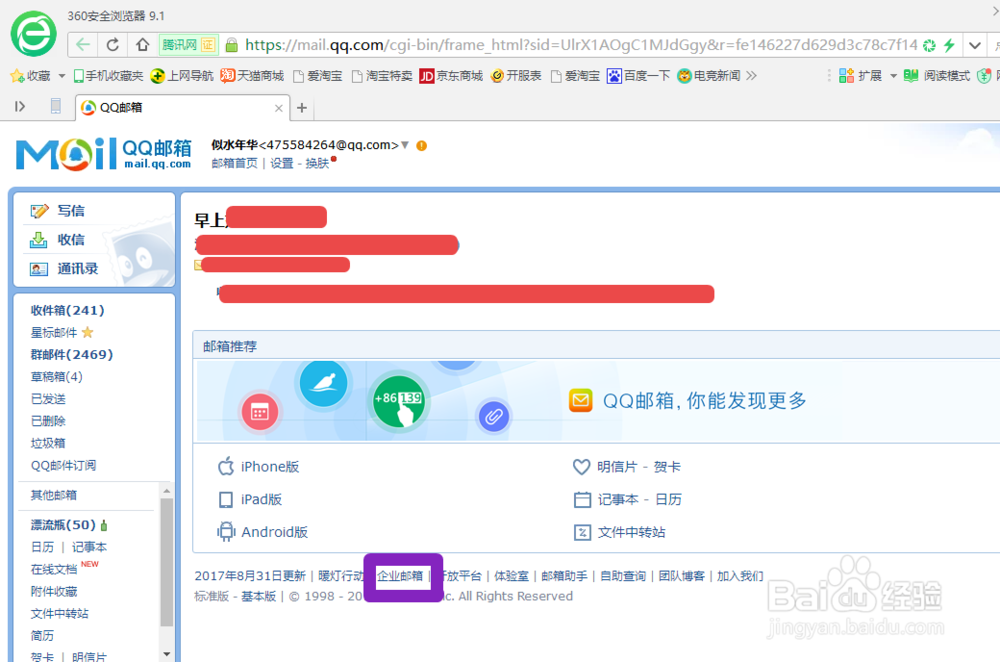Click 企业邮箱 footer link
The width and height of the screenshot is (1000, 662).
tap(400, 576)
